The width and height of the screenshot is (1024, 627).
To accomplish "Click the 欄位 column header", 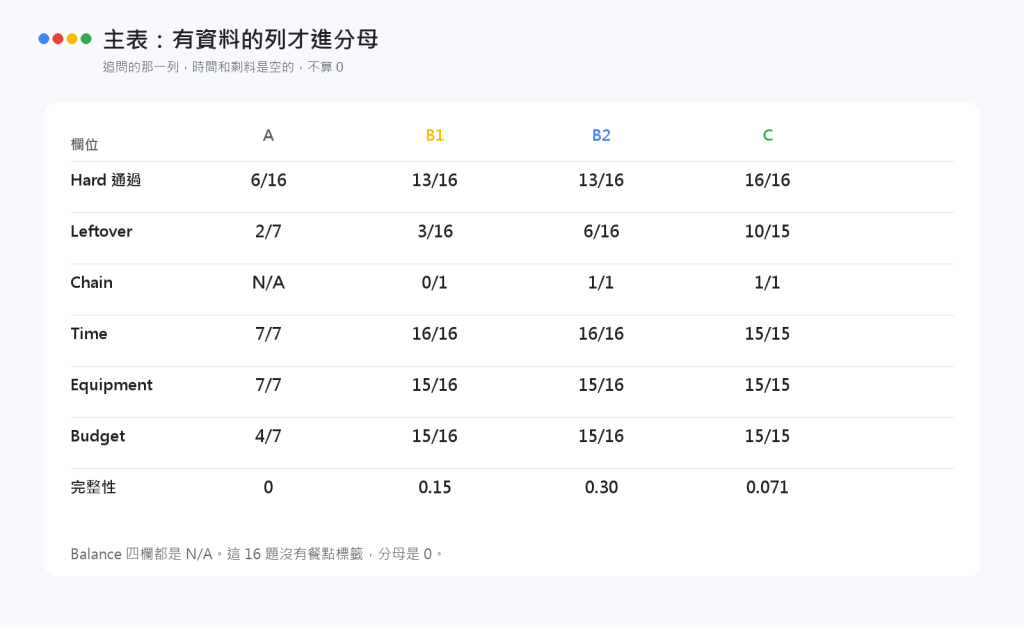I will [84, 144].
